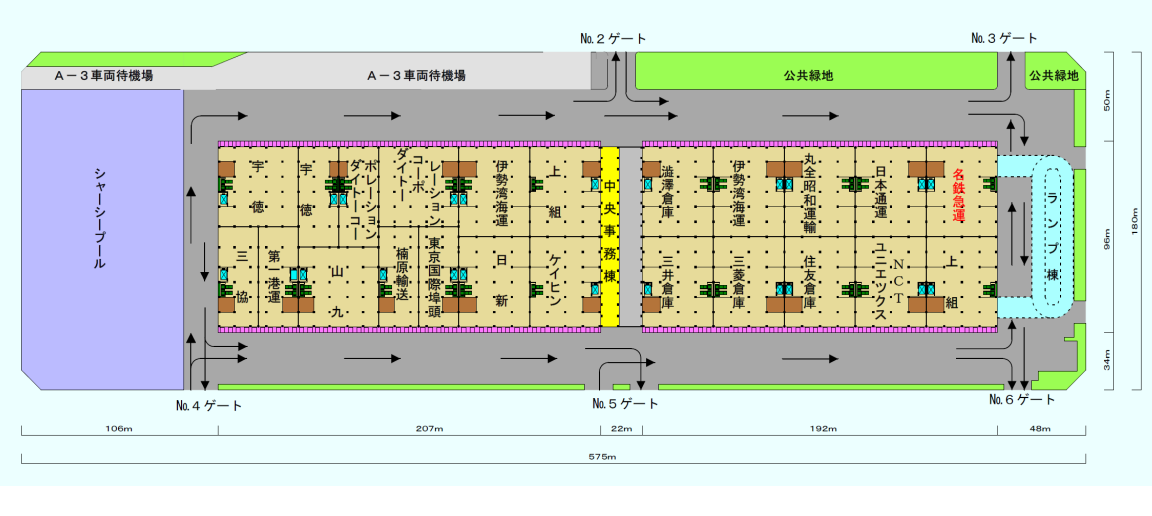
Task: Select the No.5ゲート label
Action: point(625,404)
